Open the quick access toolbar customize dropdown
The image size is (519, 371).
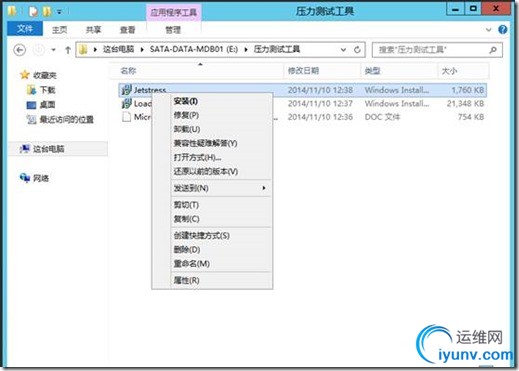59,12
